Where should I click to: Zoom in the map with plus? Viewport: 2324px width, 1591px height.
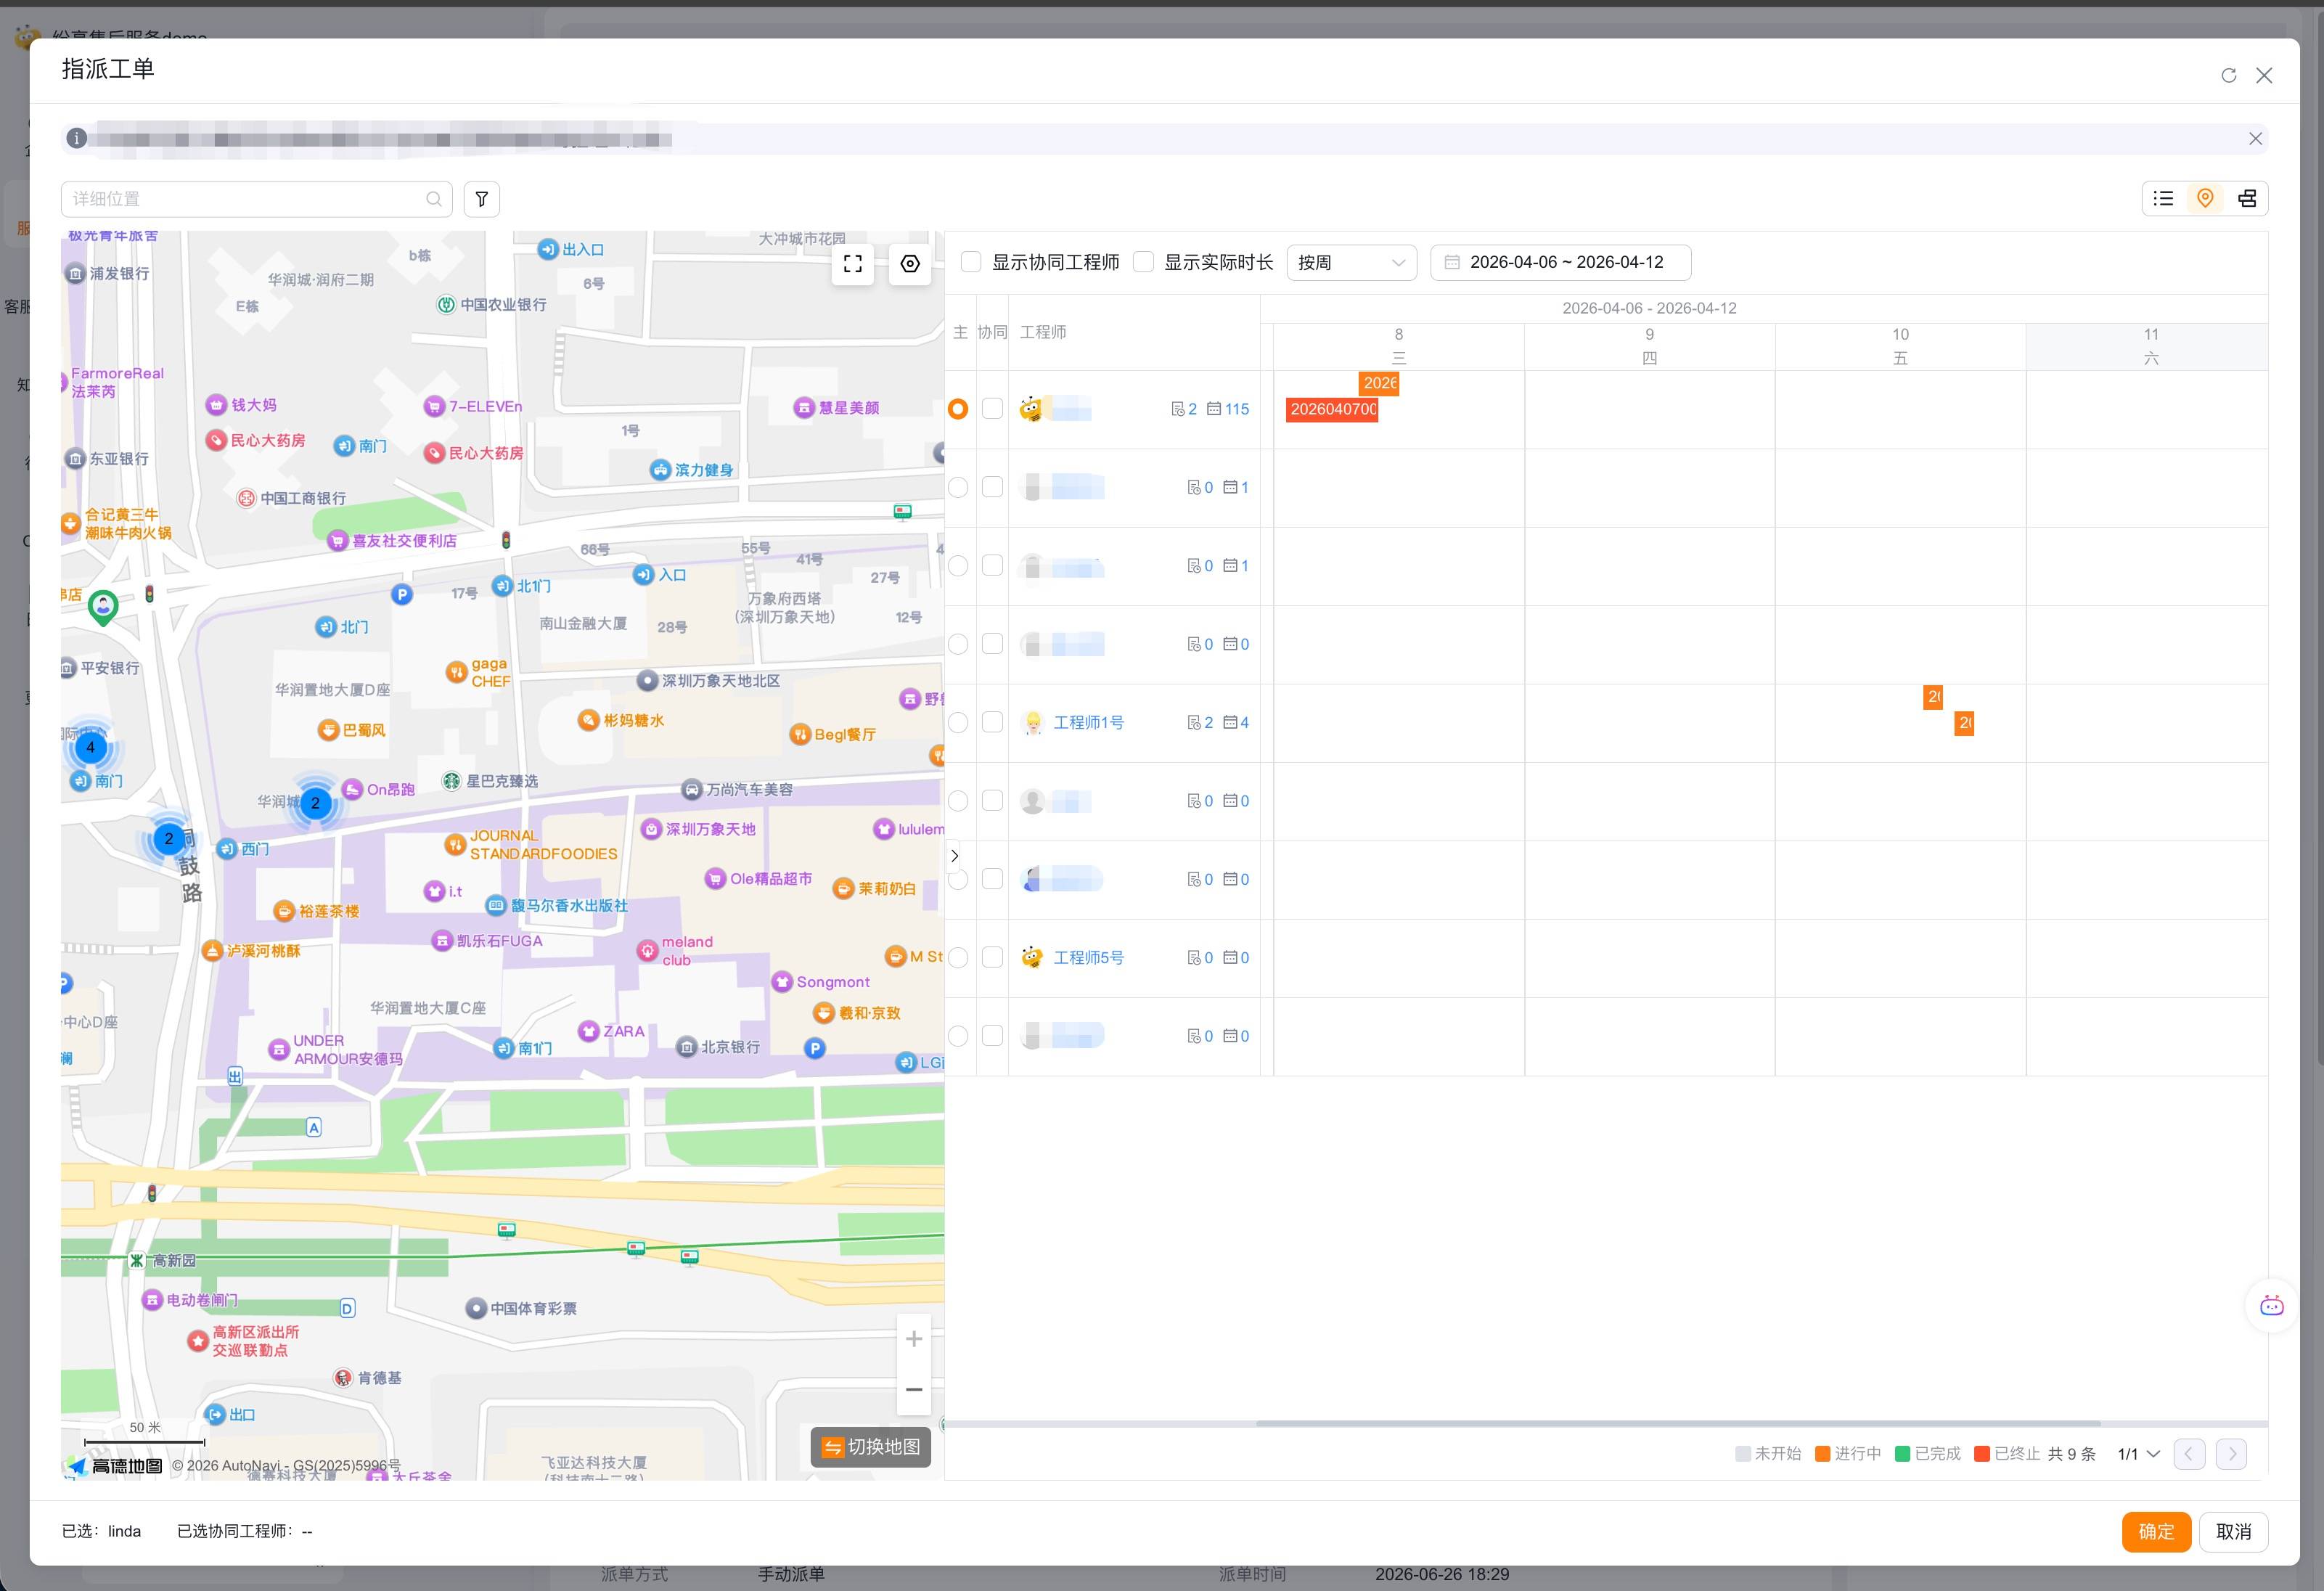tap(914, 1338)
